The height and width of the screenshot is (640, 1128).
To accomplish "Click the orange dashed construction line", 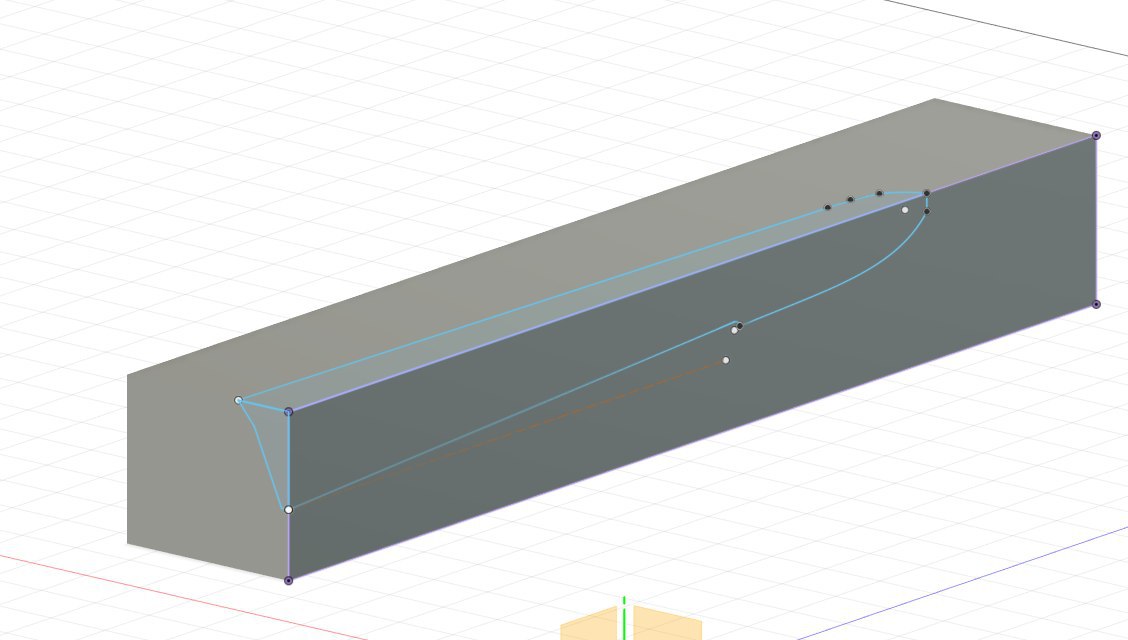I will pyautogui.click(x=507, y=436).
